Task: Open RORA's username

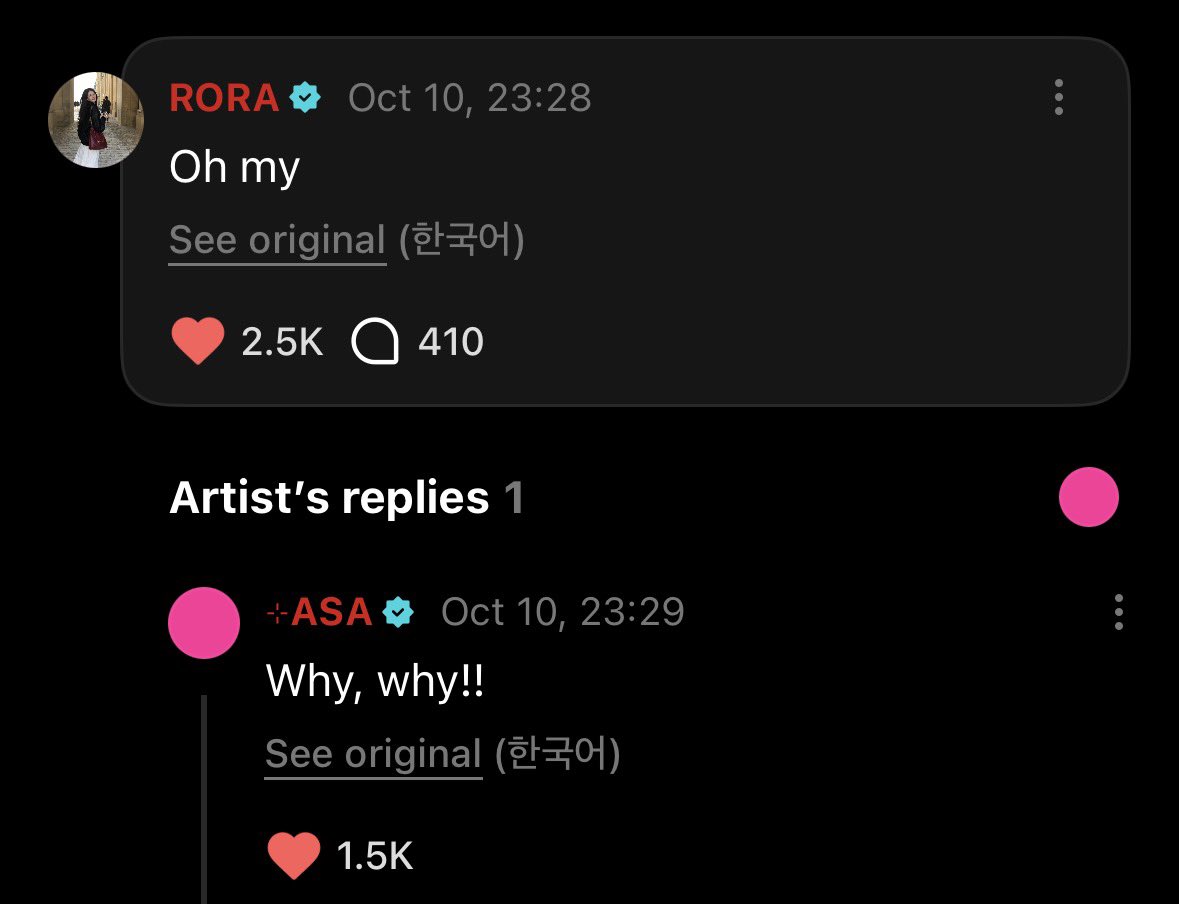Action: pos(224,98)
